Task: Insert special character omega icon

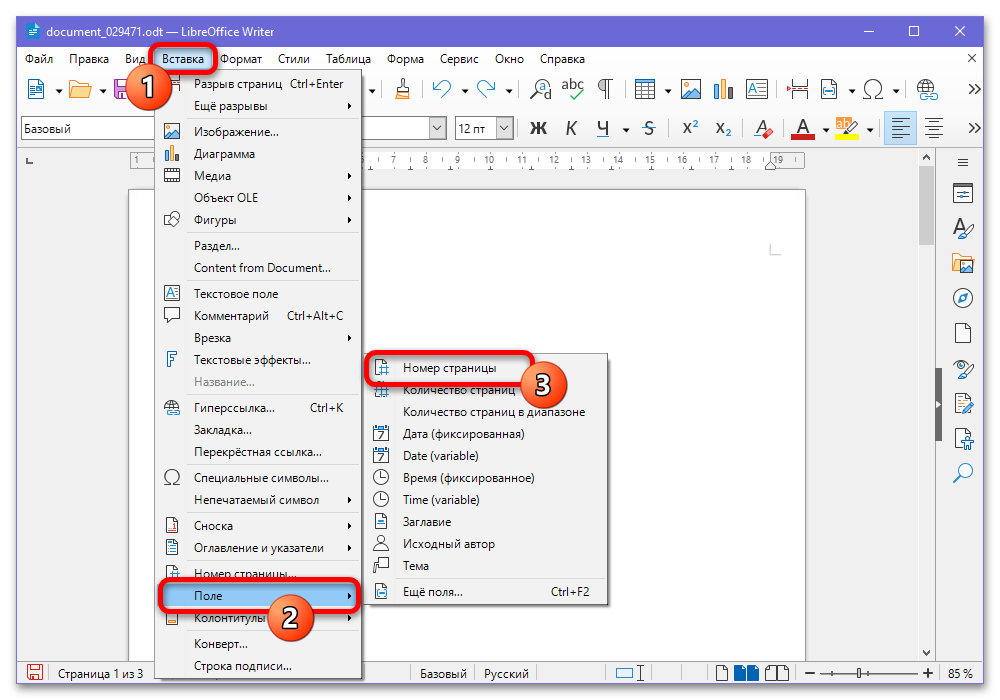Action: pyautogui.click(x=872, y=89)
